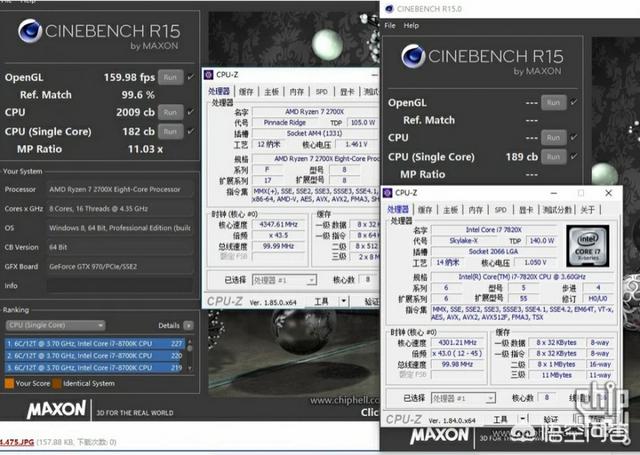Open 工具 dropdown arrow in Ryzen CPU-Z

point(344,302)
